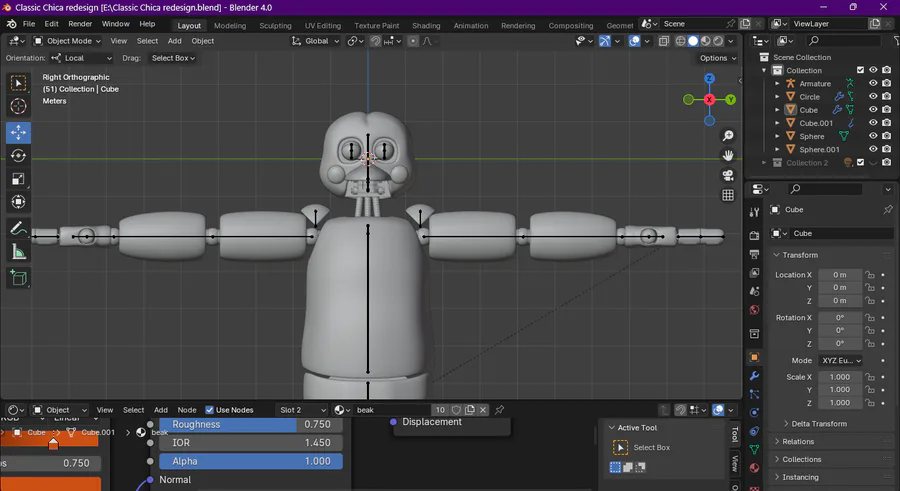
Task: Open the Object properties tab
Action: (754, 357)
